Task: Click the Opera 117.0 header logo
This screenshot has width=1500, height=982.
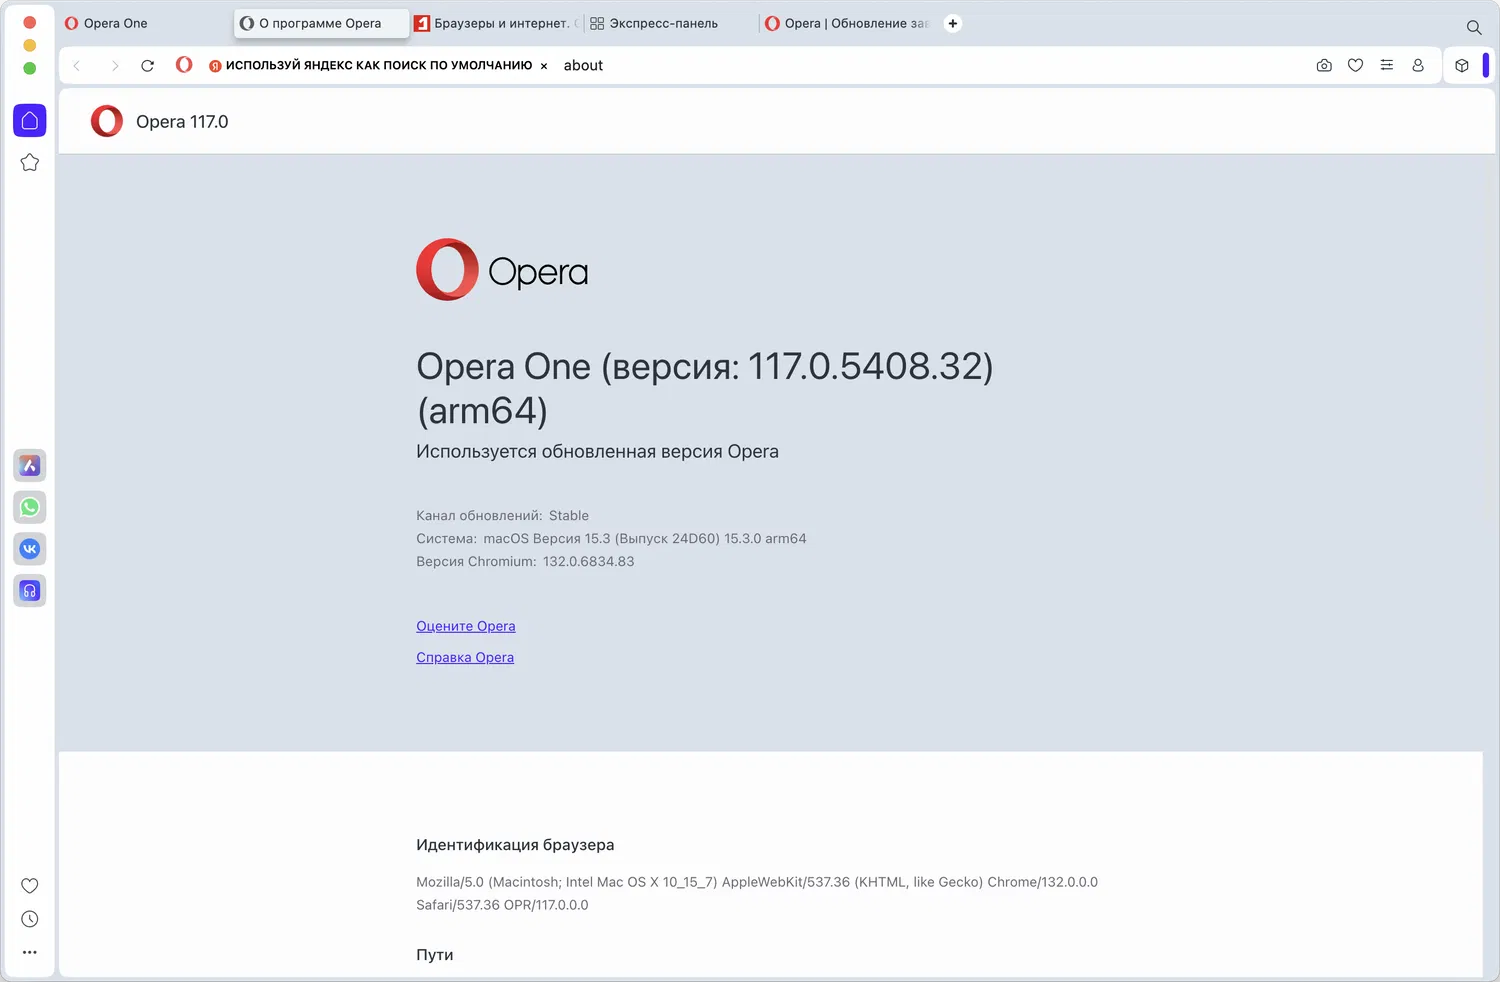Action: [107, 121]
